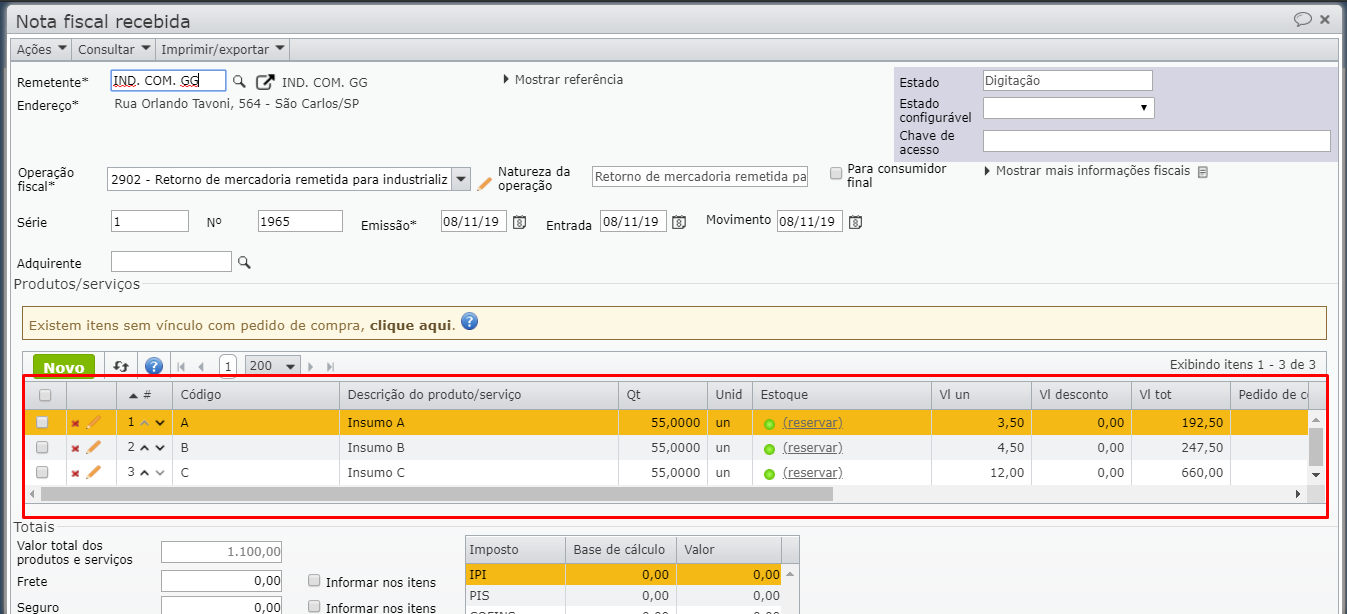The image size is (1347, 614).
Task: Move Insumo C row up
Action: click(144, 473)
